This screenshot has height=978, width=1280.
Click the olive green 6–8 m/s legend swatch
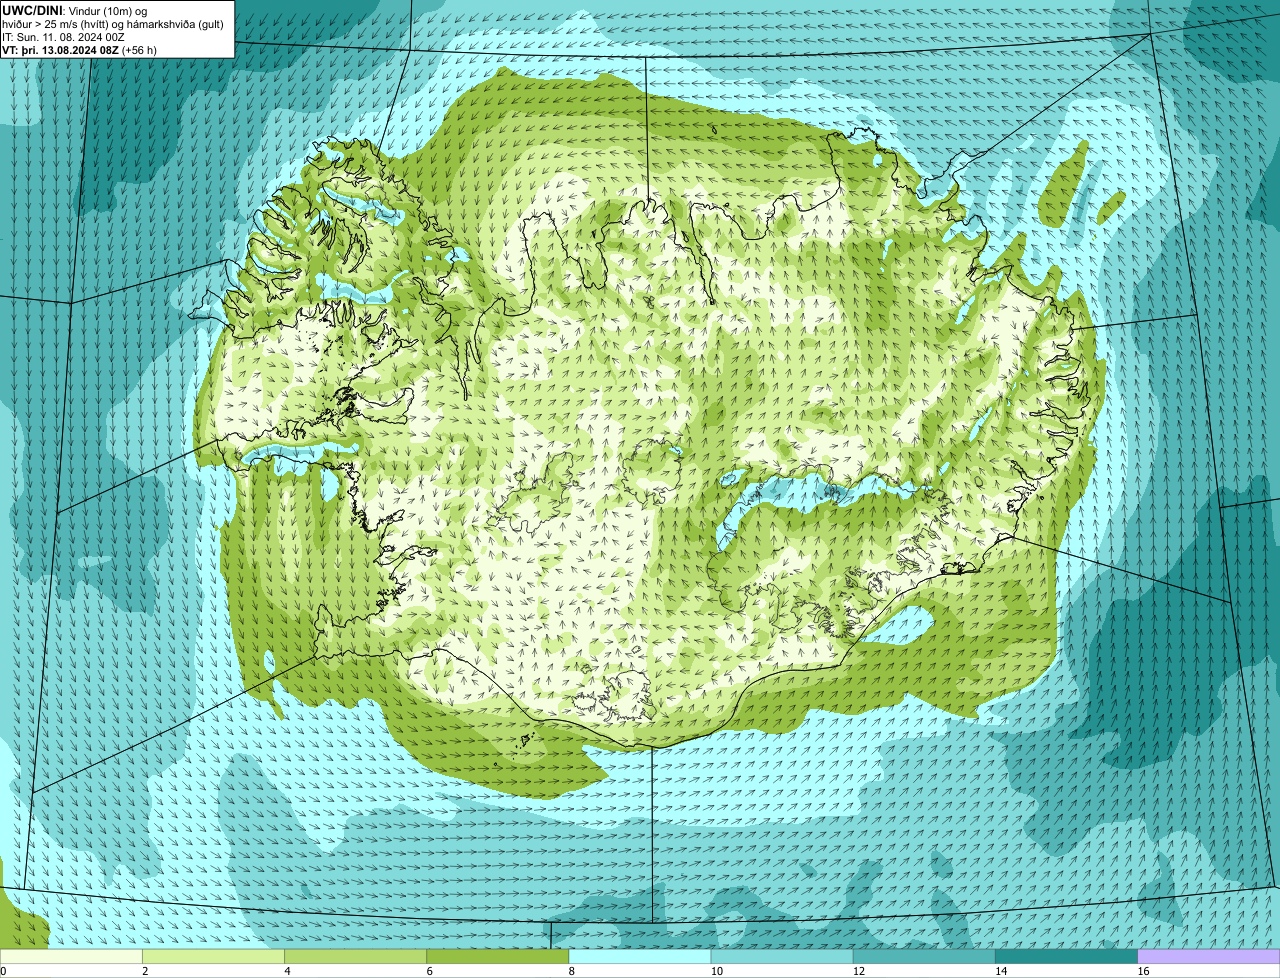(x=497, y=956)
